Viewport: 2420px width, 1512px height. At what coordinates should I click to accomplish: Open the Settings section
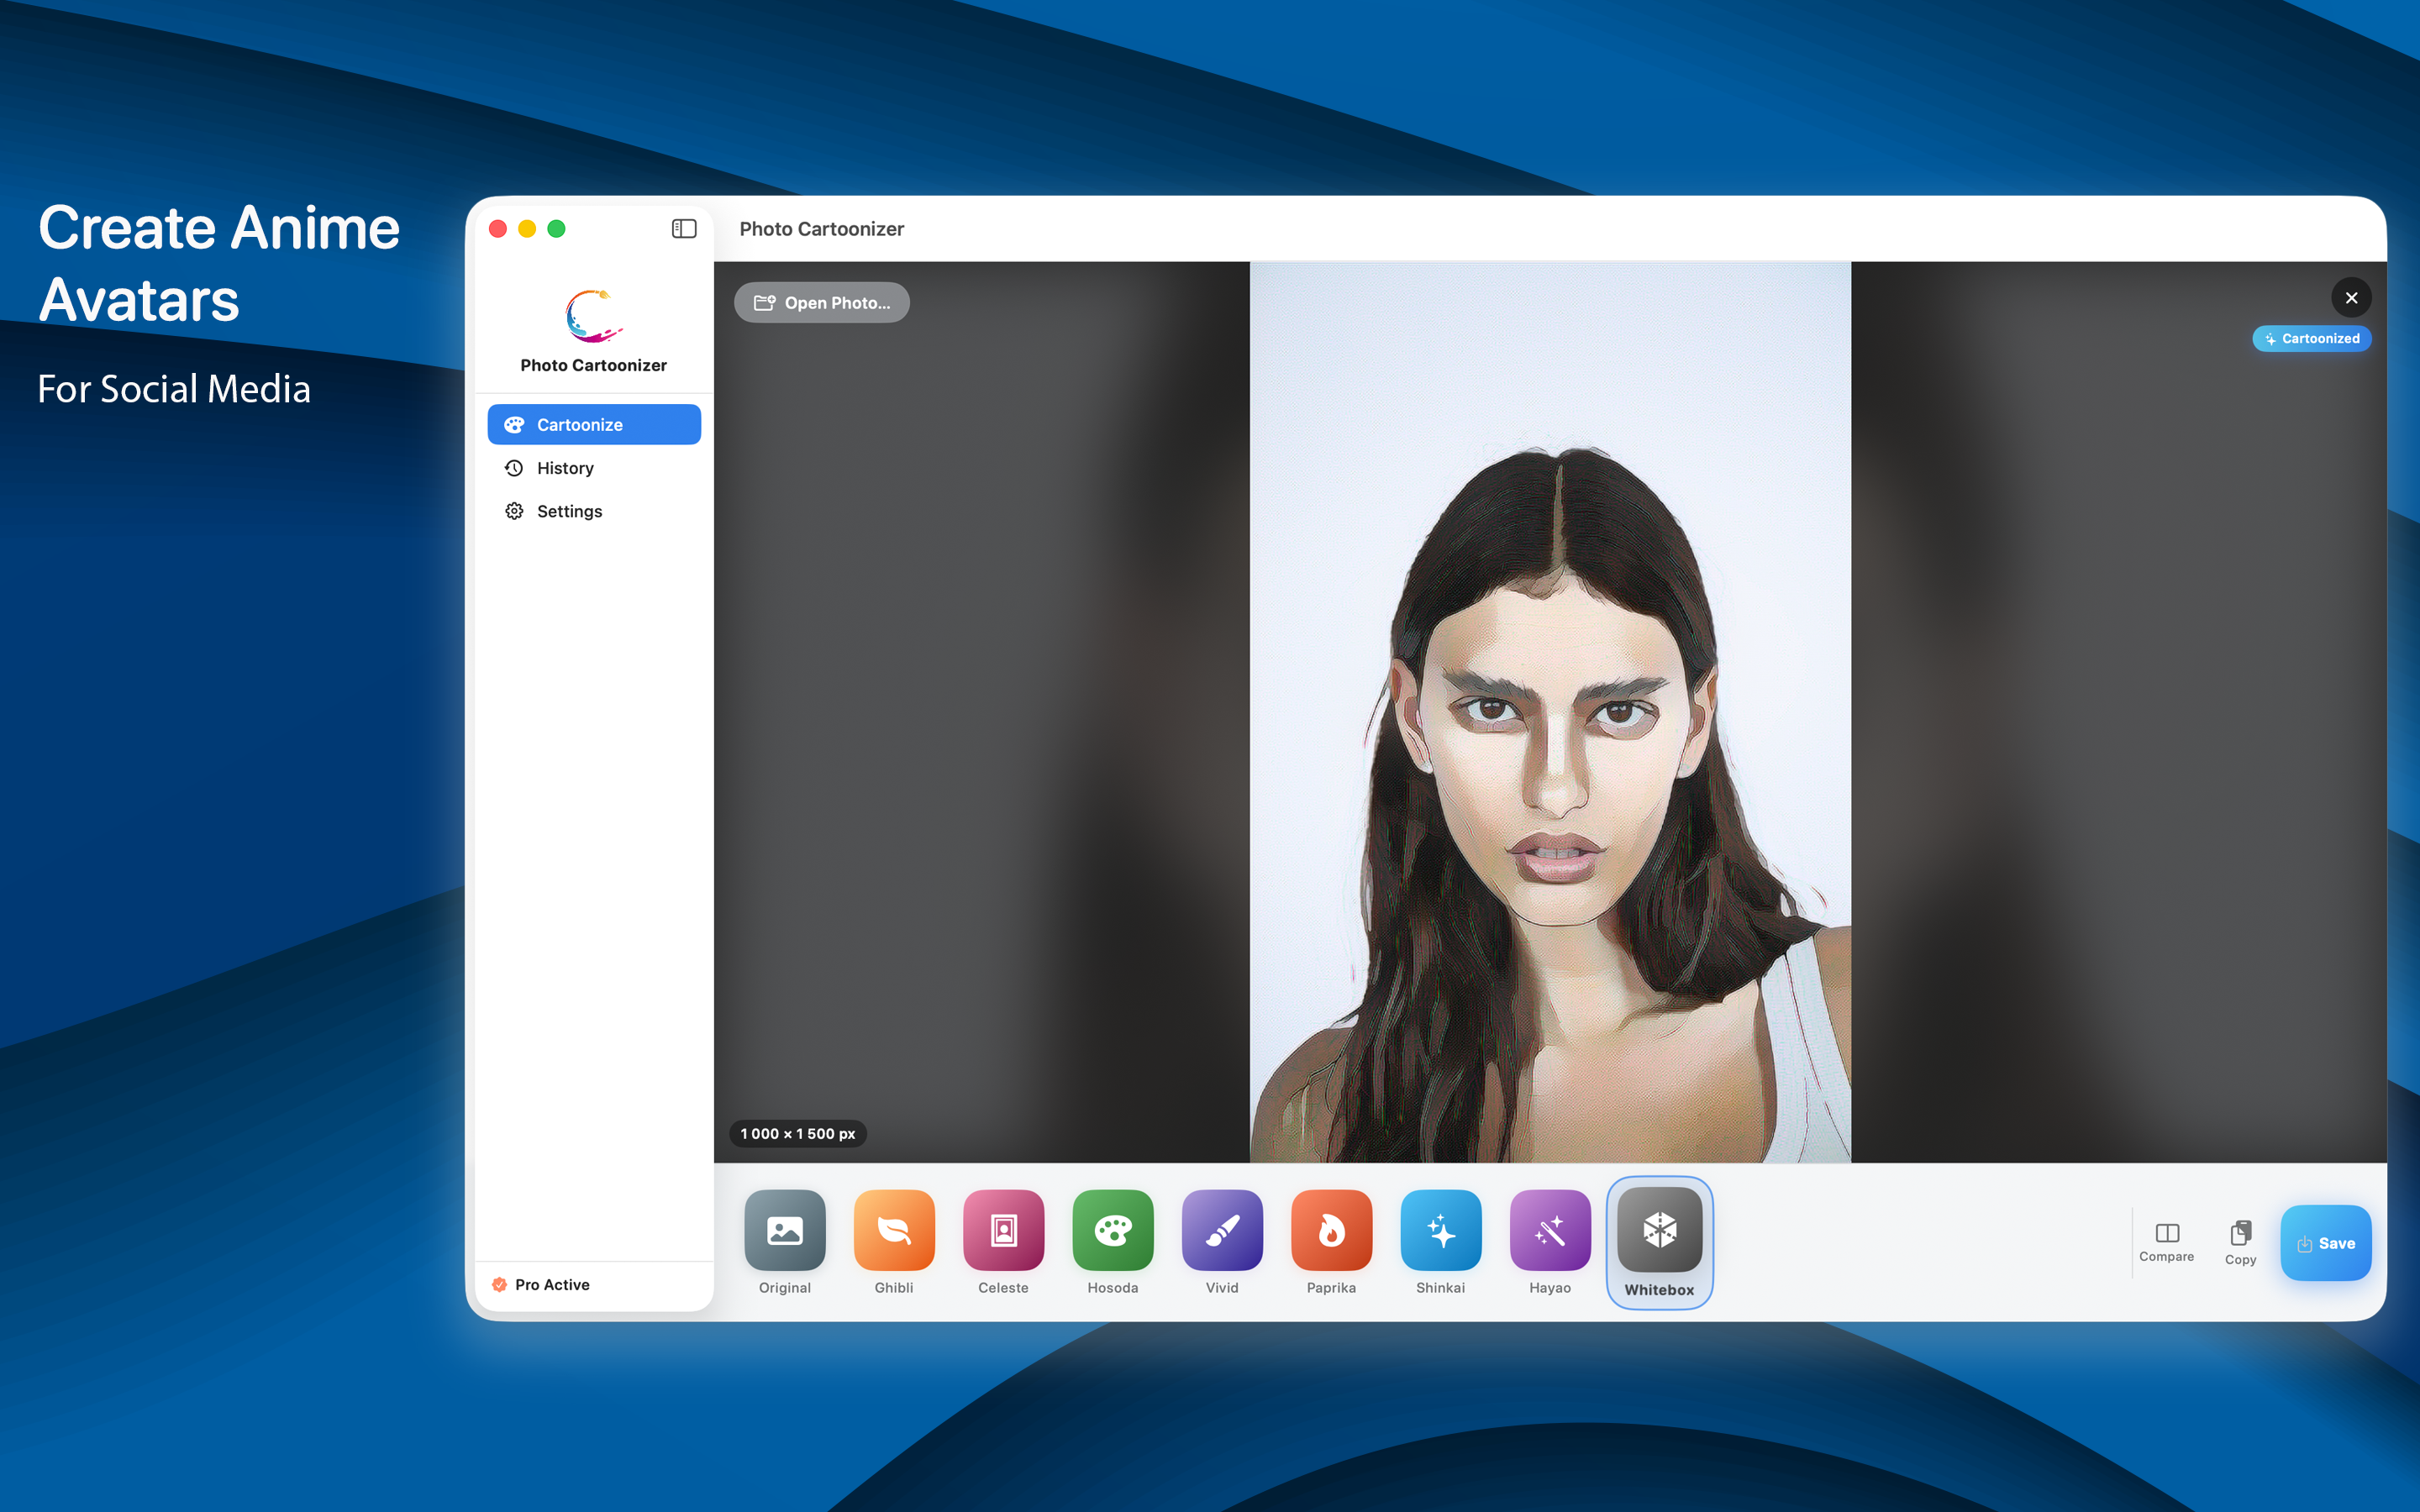click(x=594, y=511)
